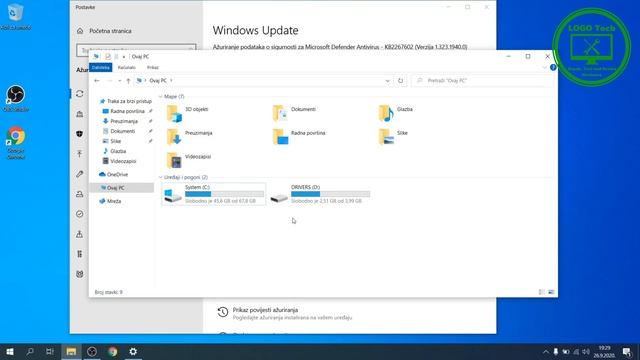
Task: Launch Google Chrome from the desktop
Action: [16, 143]
